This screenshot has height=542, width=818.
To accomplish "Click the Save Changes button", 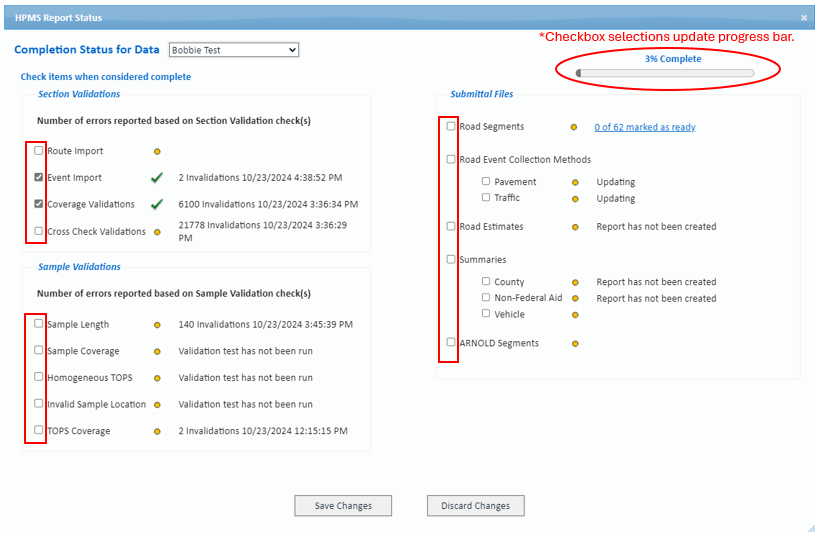I will point(343,505).
